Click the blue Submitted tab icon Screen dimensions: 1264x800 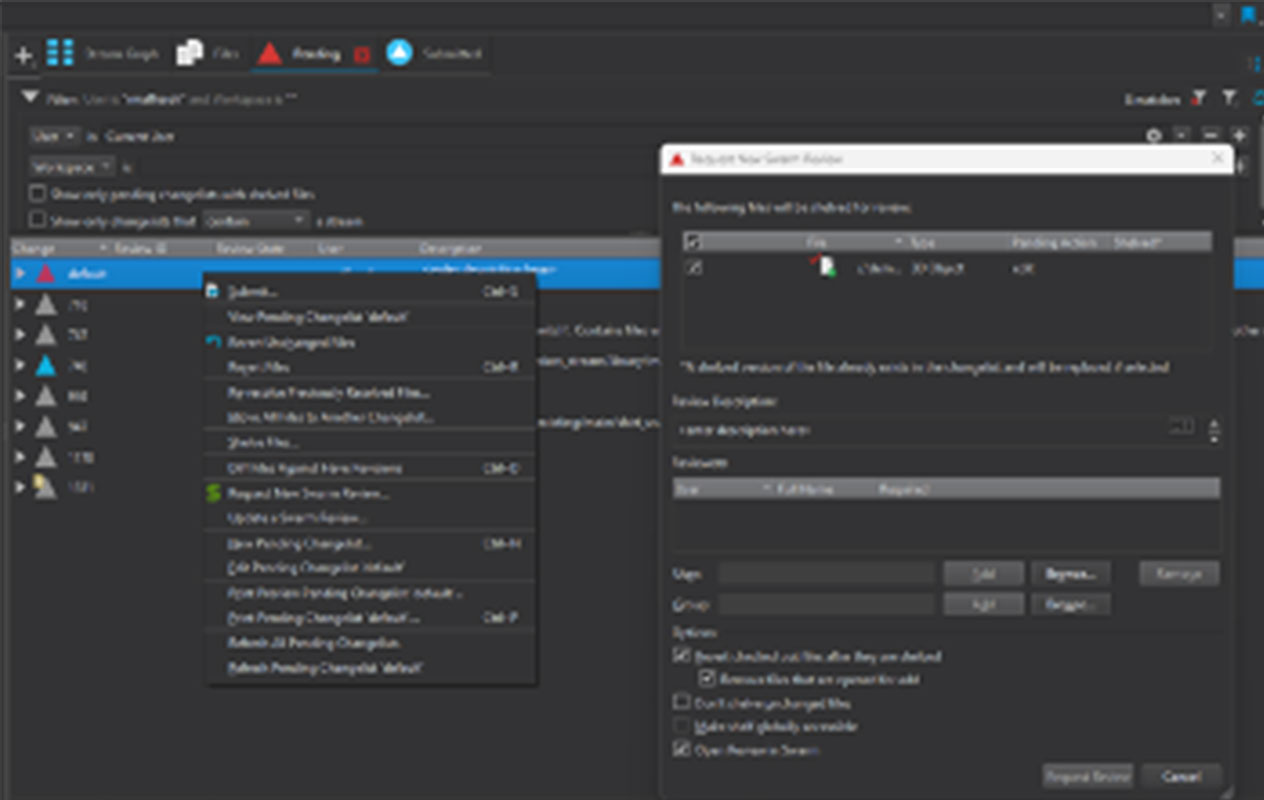click(399, 53)
